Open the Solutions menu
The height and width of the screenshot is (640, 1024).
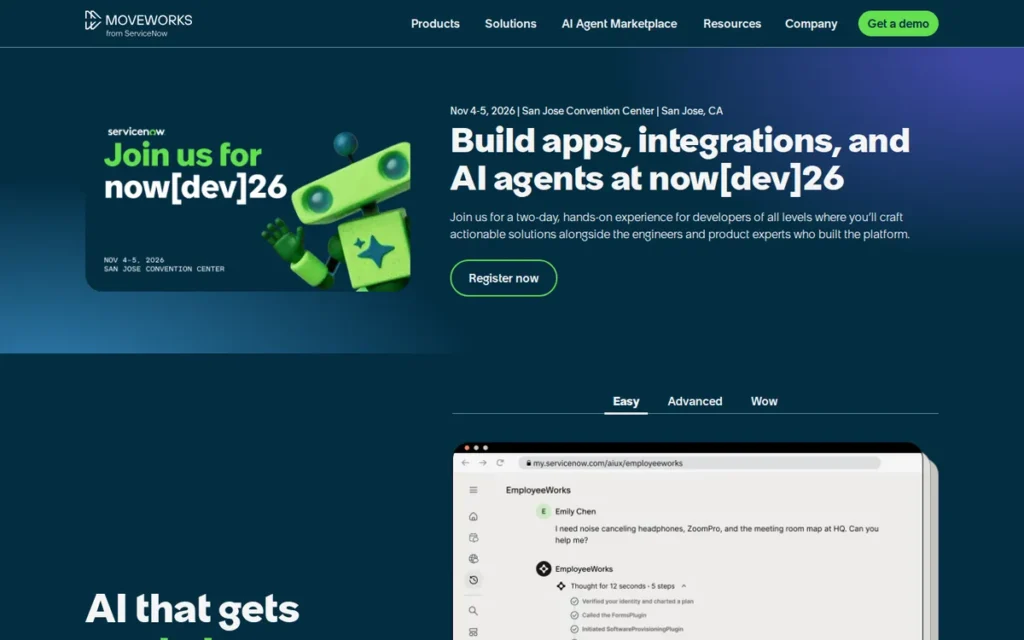[x=510, y=24]
